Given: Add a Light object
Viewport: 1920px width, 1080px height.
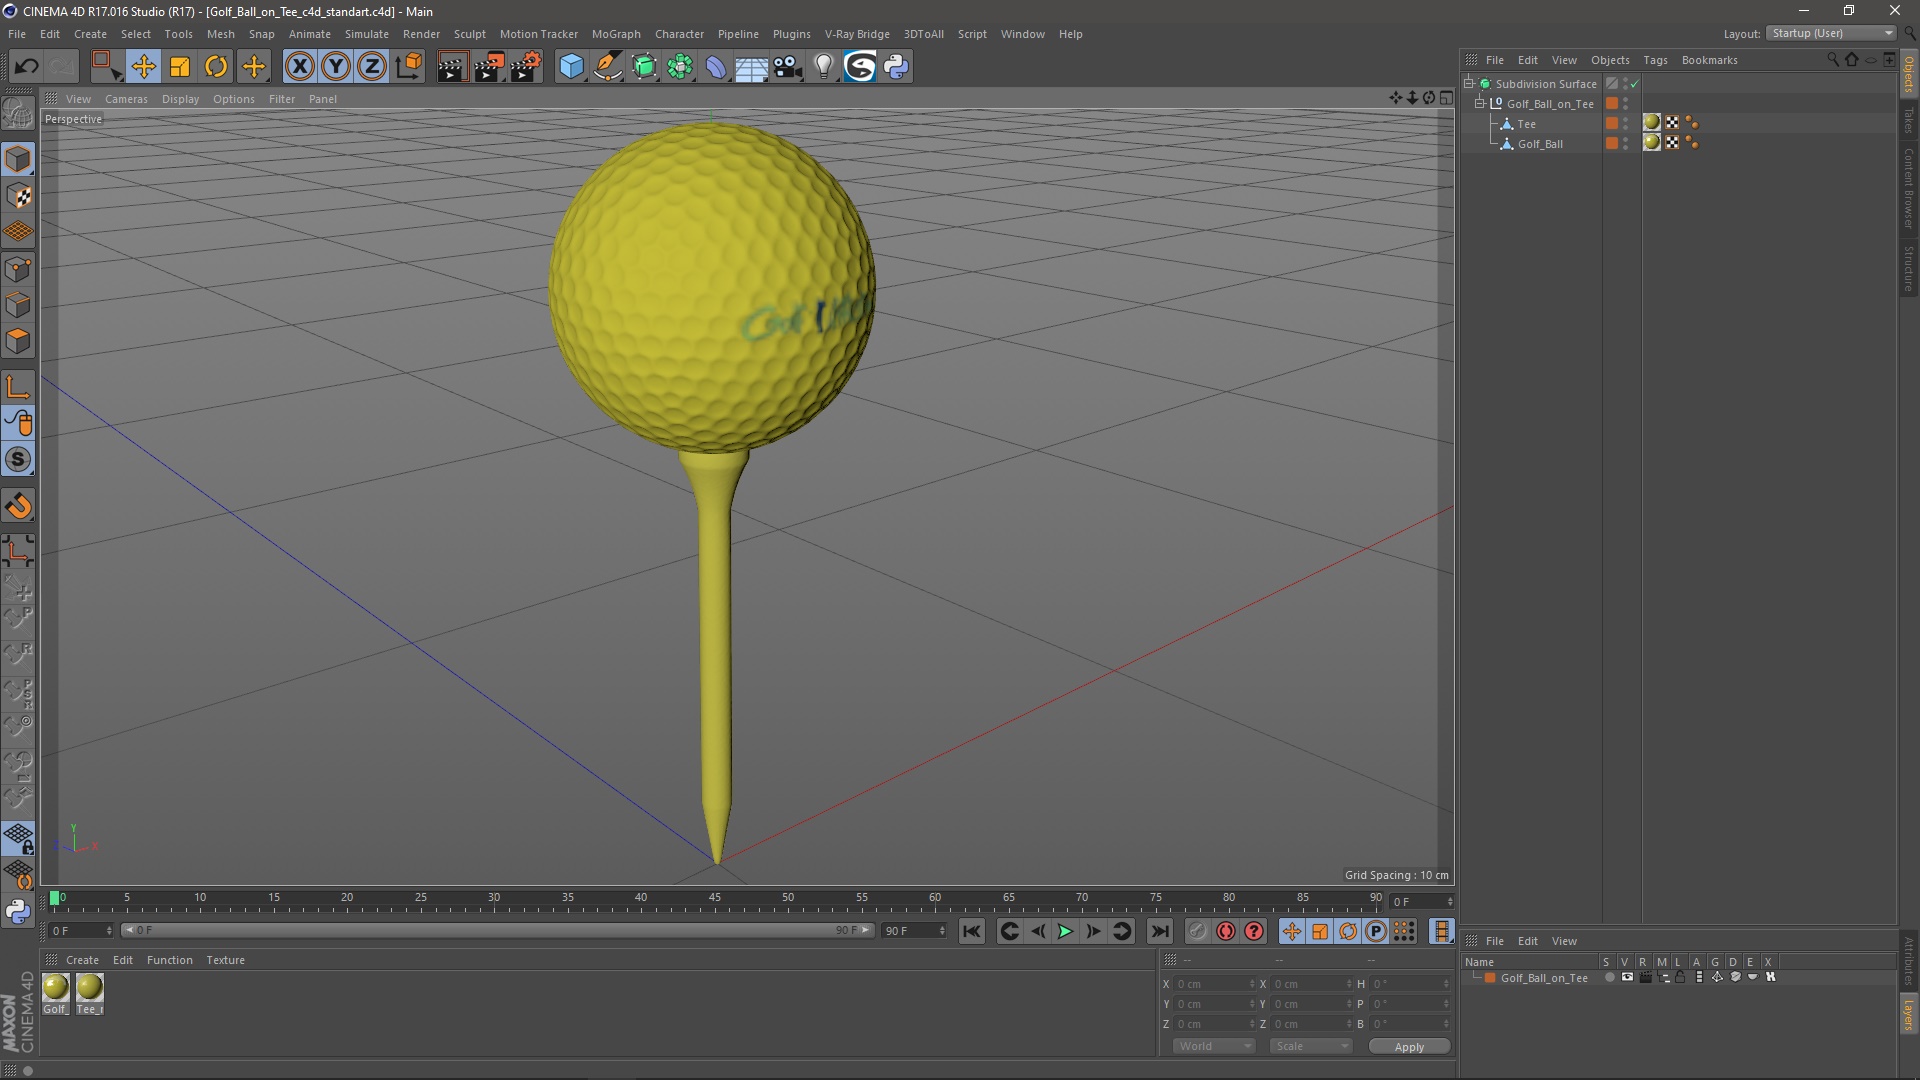Looking at the screenshot, I should point(823,67).
